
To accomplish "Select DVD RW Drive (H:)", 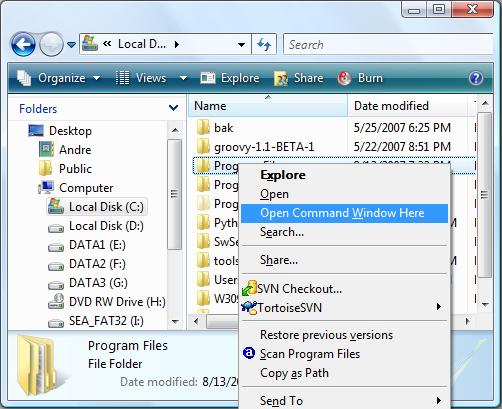I will 117,302.
